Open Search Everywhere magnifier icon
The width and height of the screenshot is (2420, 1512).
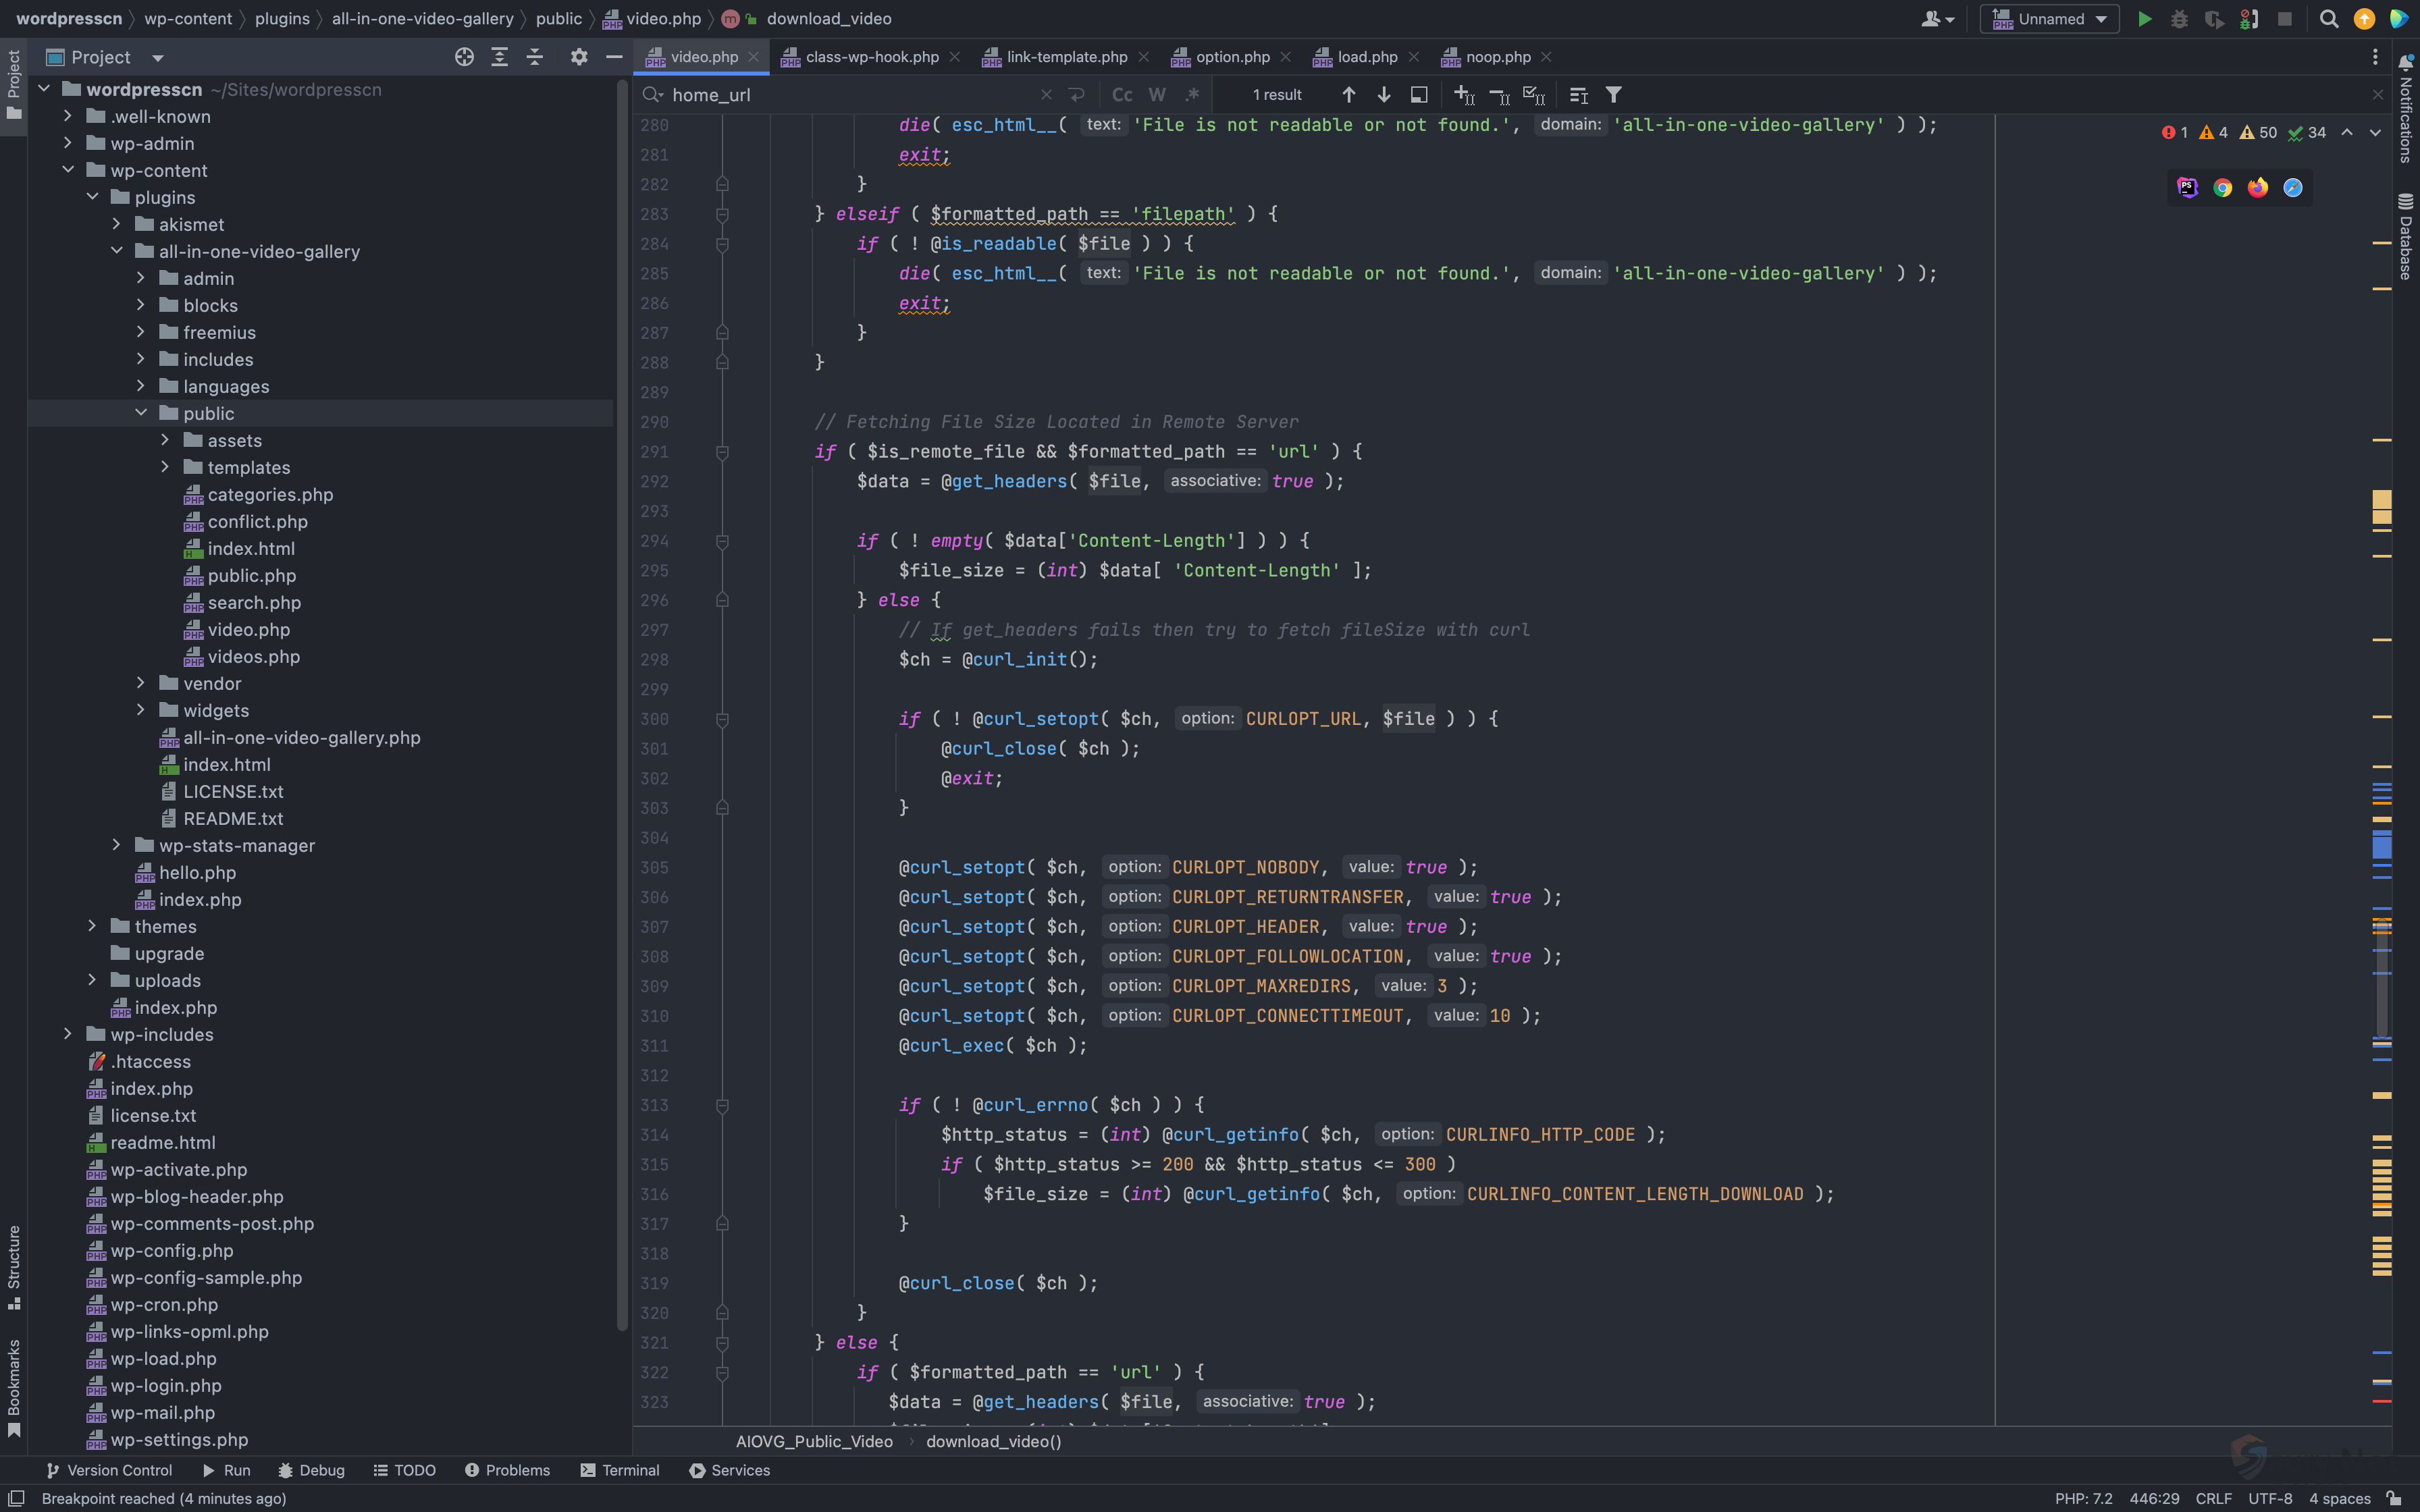click(x=2329, y=19)
